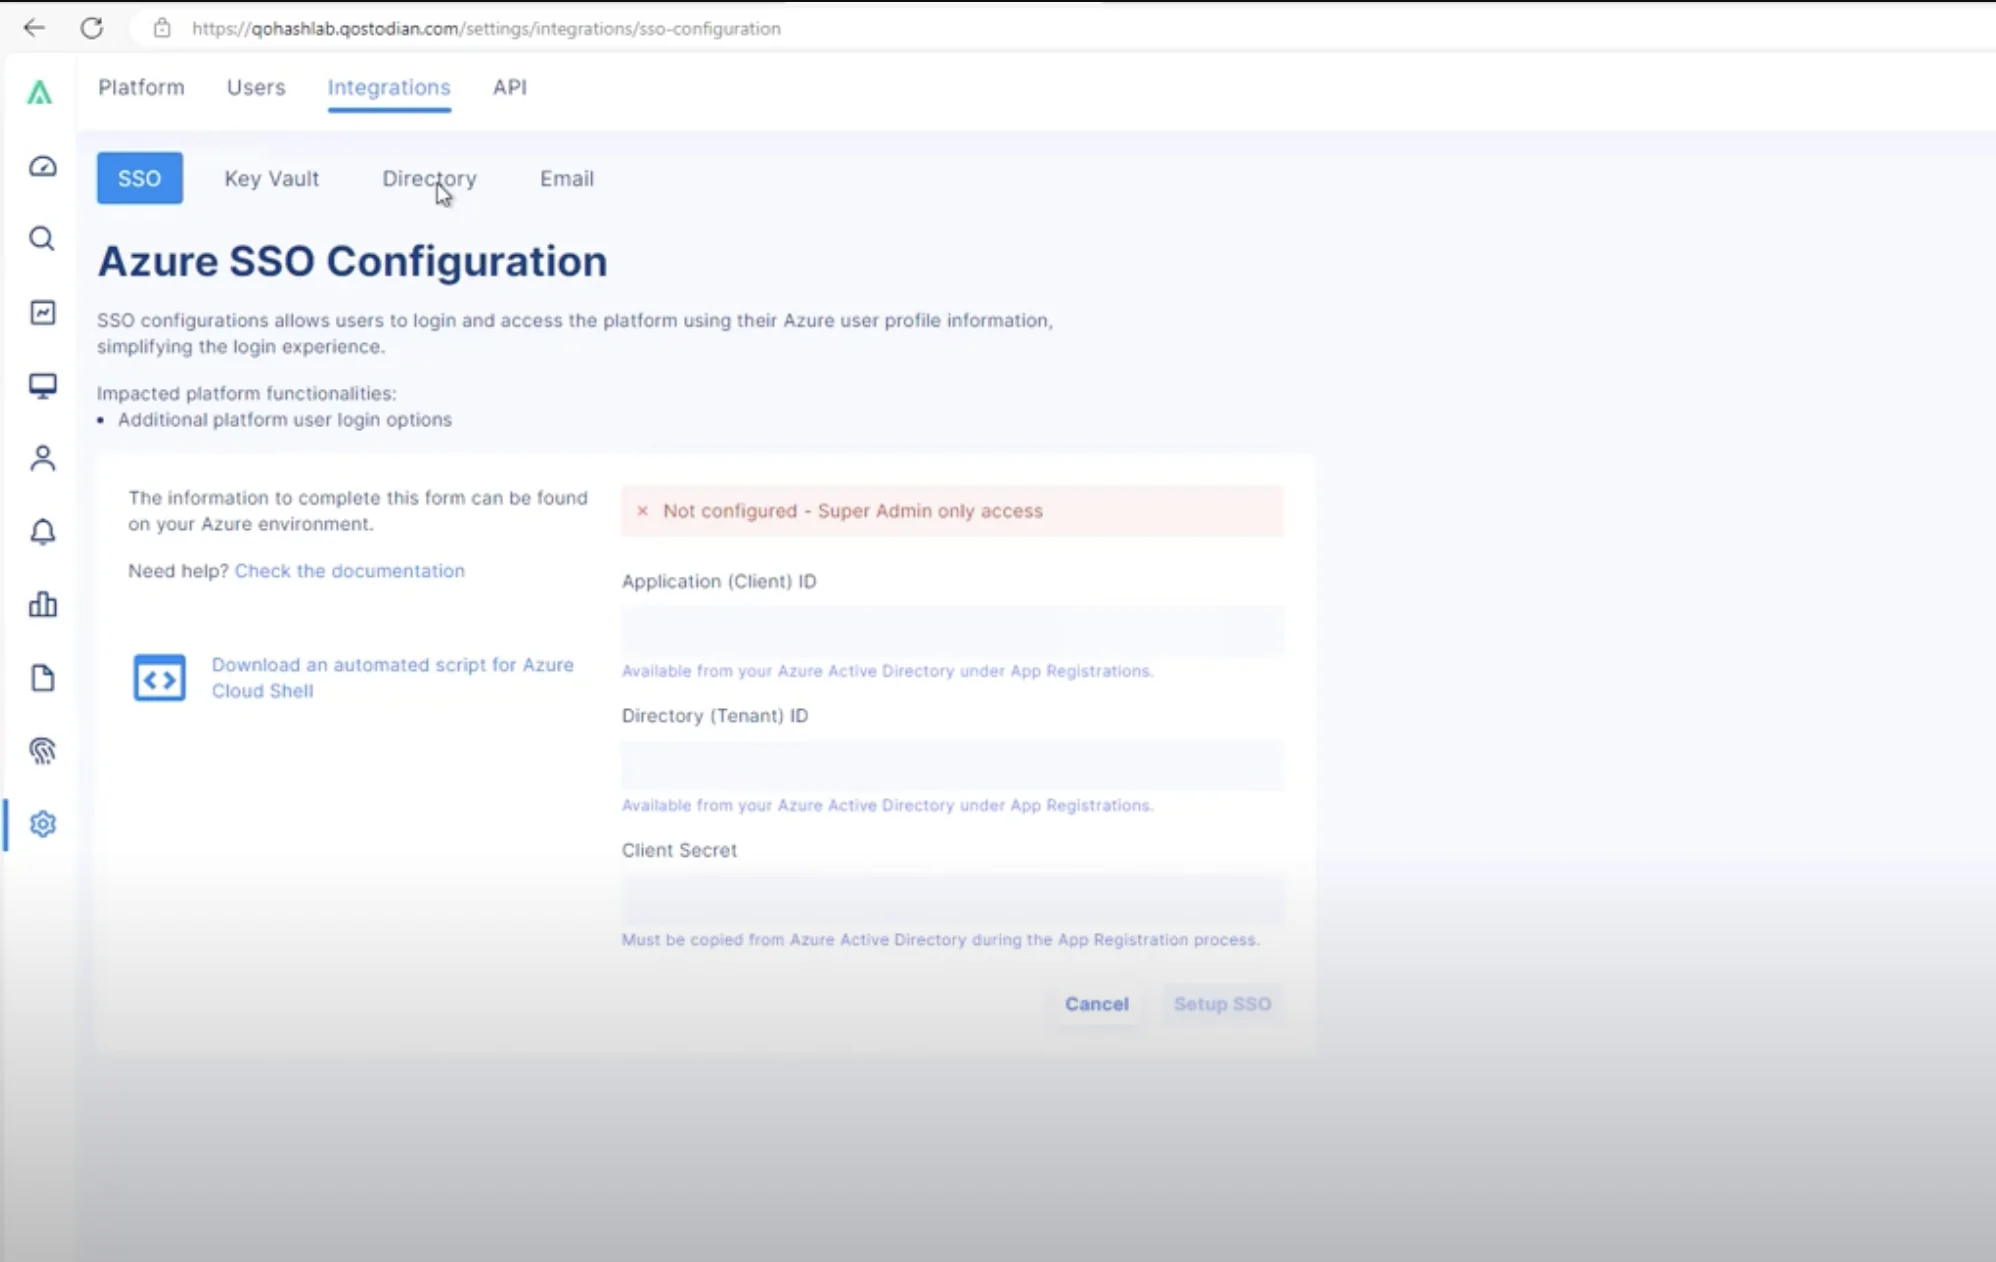Click the Qostodian logo icon
This screenshot has height=1262, width=1996.
pyautogui.click(x=39, y=93)
